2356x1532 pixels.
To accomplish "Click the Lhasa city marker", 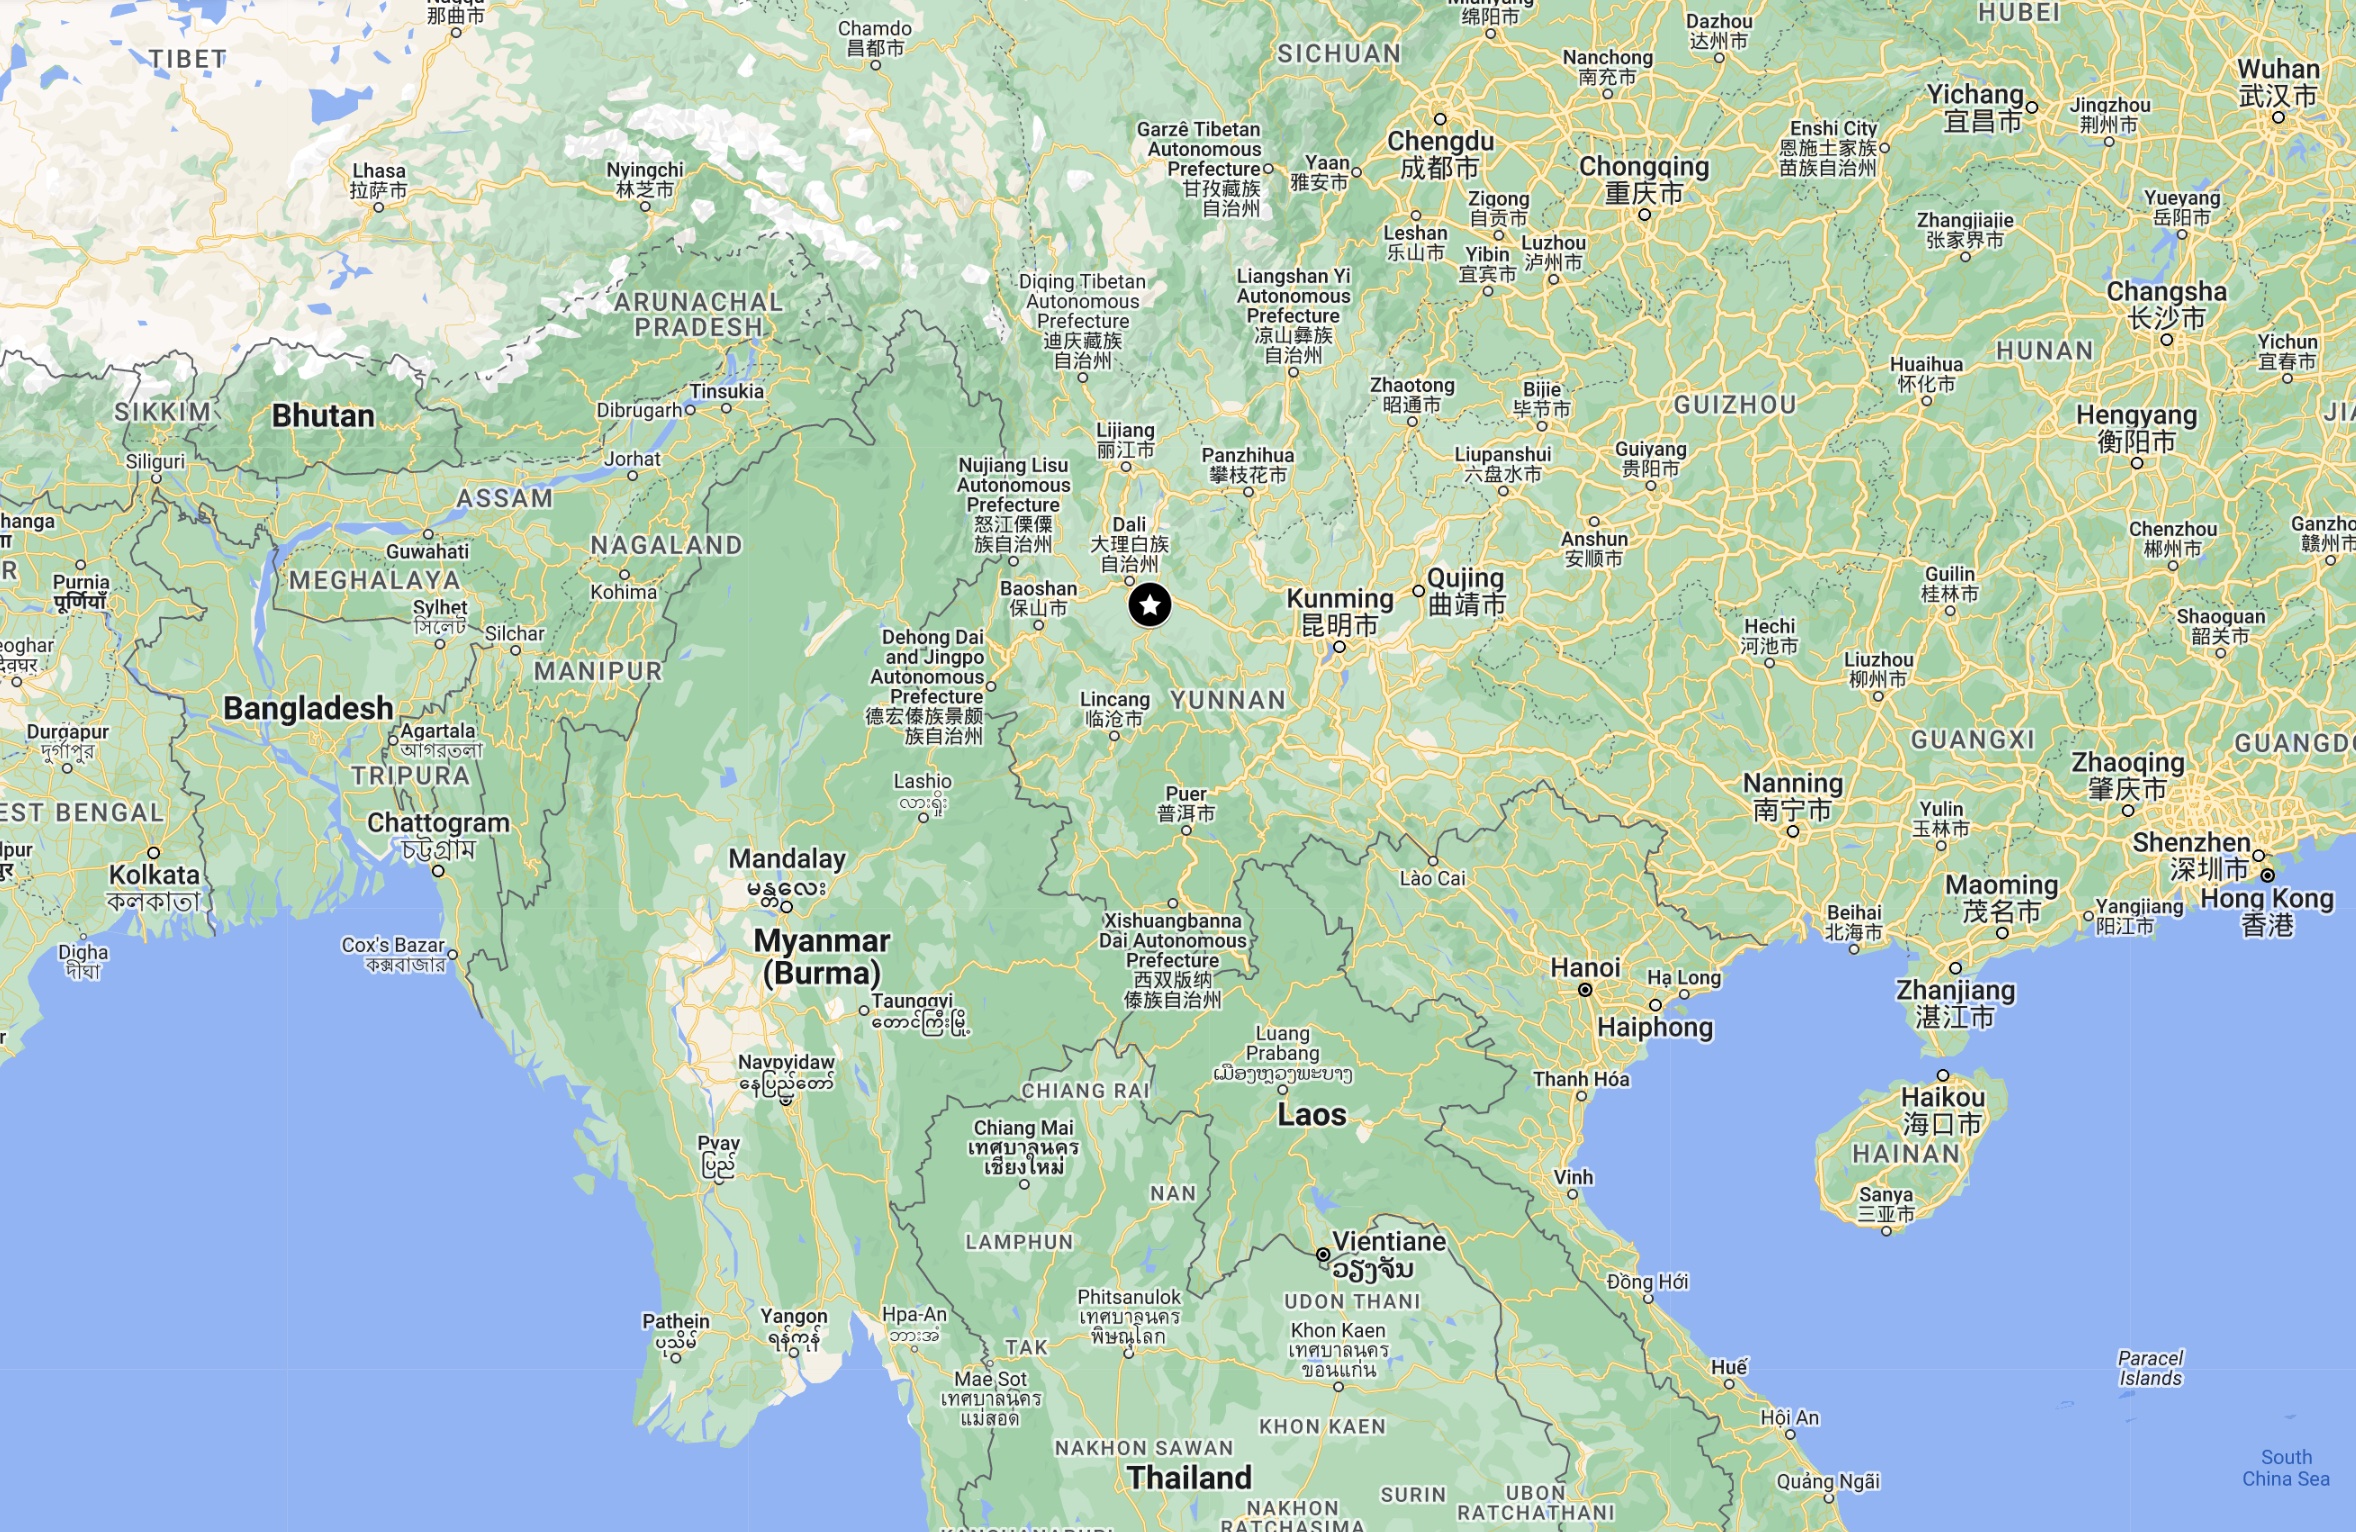I will pyautogui.click(x=378, y=208).
